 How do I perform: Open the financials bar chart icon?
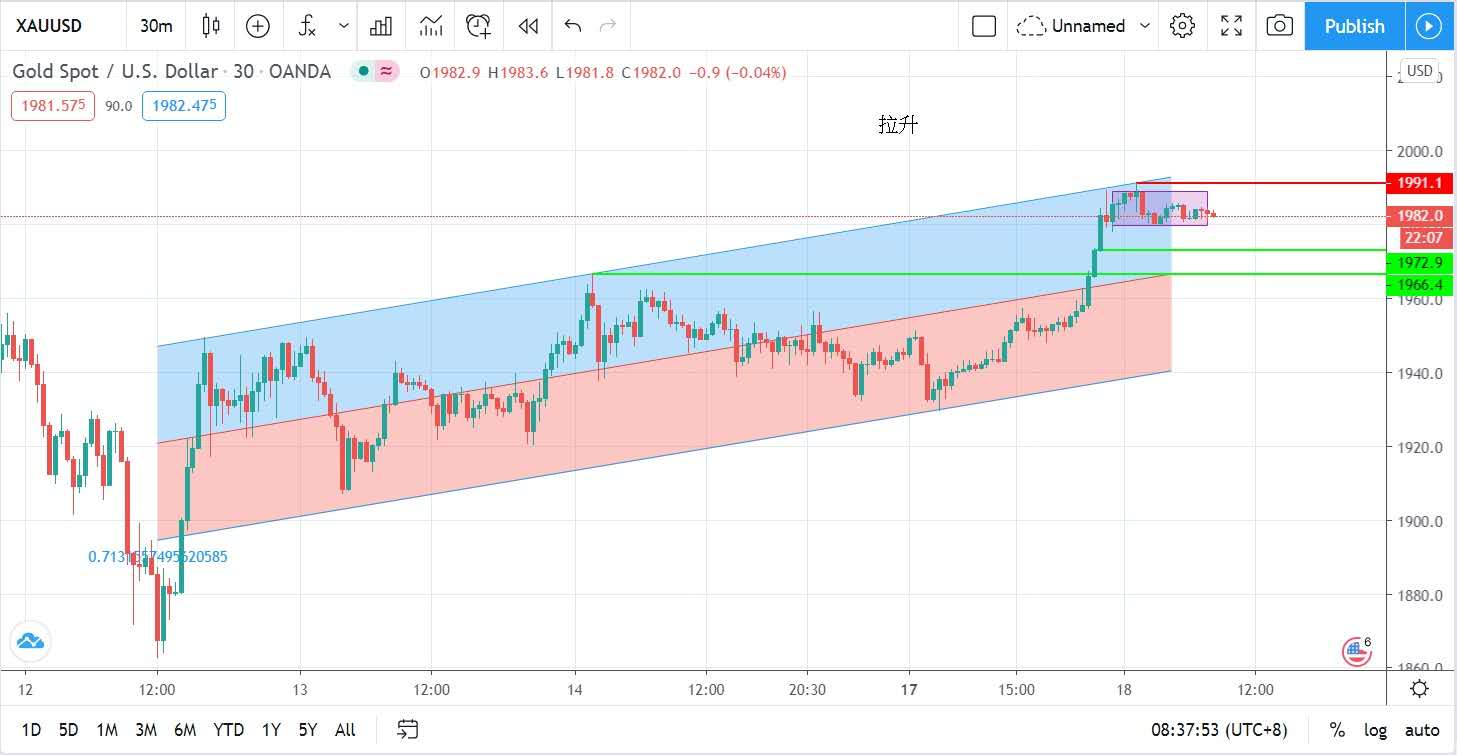pyautogui.click(x=381, y=26)
